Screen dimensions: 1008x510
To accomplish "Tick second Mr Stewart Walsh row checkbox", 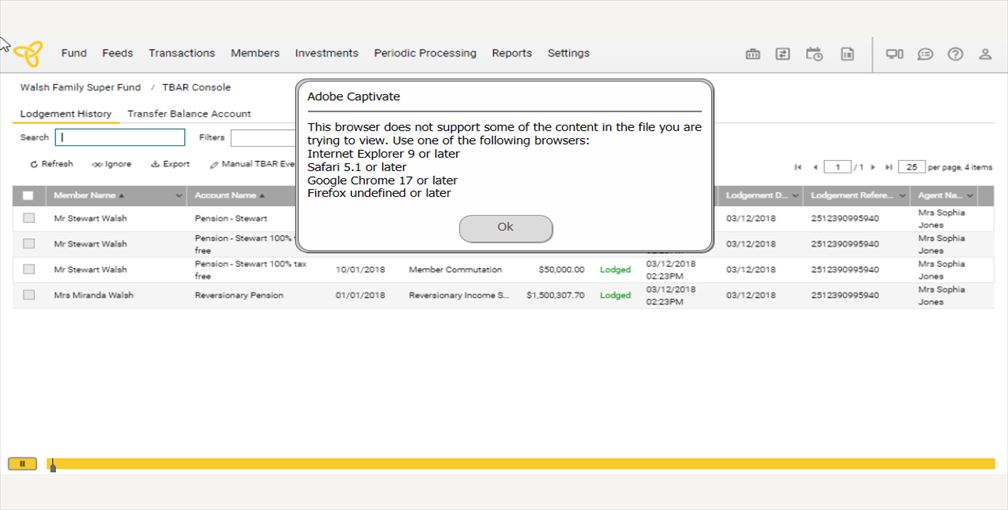I will point(28,244).
